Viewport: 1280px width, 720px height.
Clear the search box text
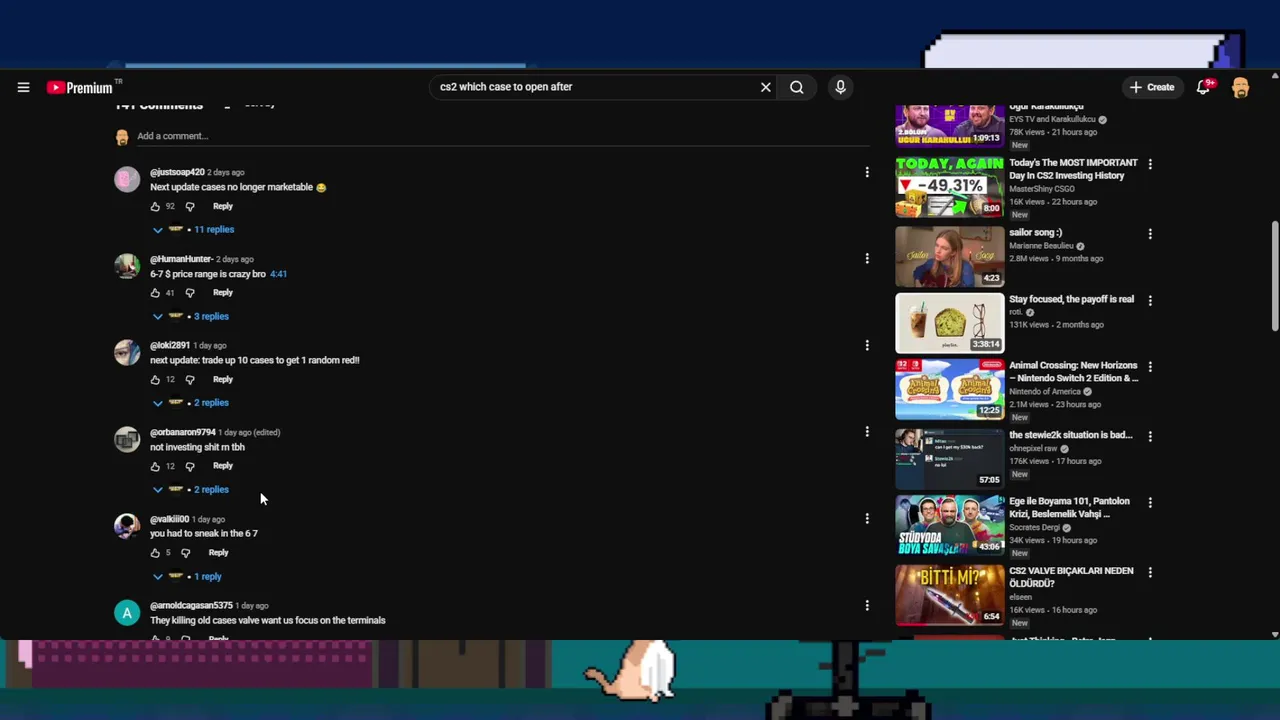click(x=766, y=87)
